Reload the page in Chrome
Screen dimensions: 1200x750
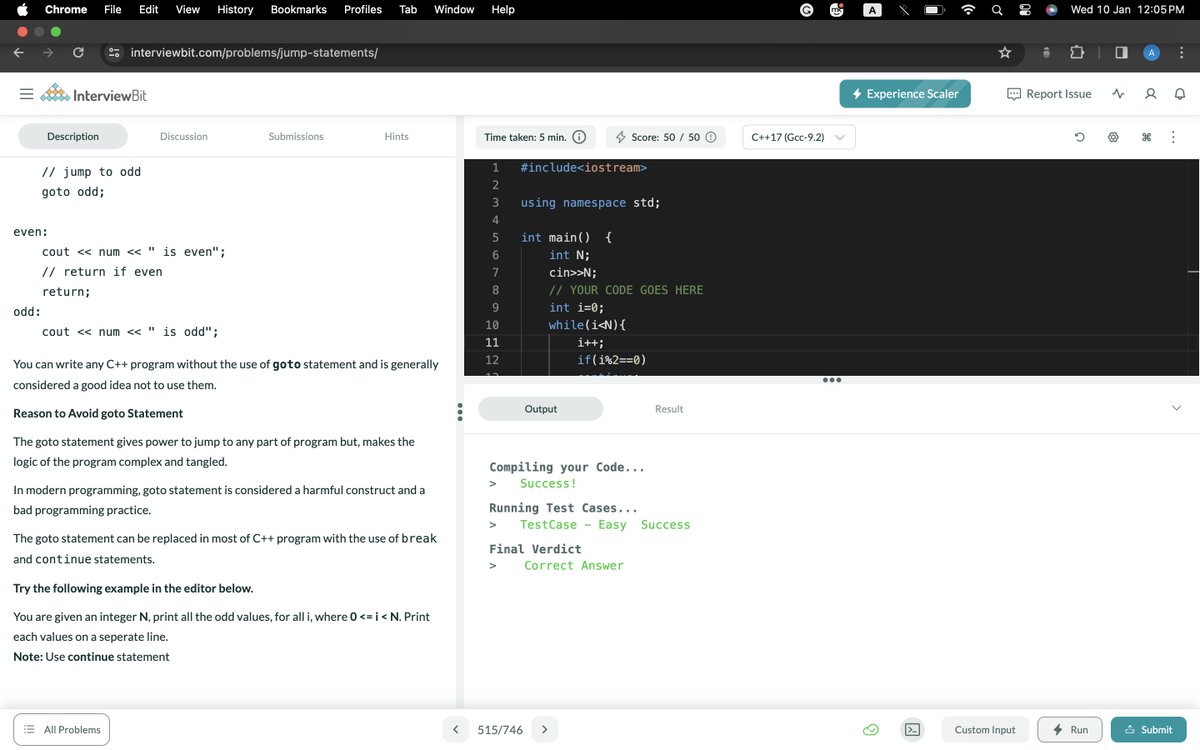click(x=78, y=52)
